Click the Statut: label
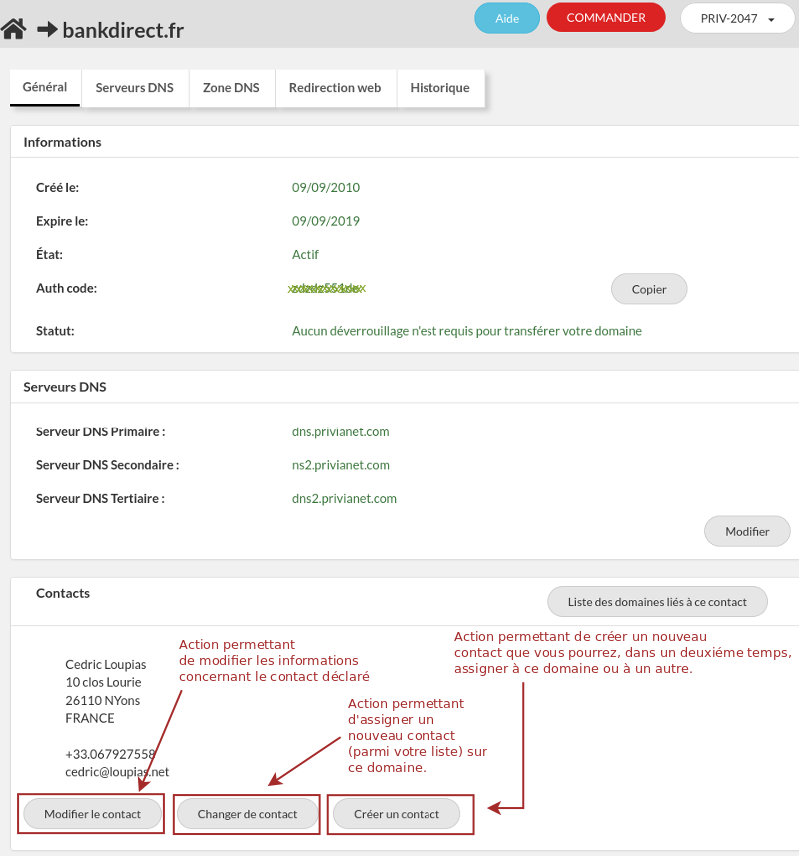800x857 pixels. coord(55,331)
